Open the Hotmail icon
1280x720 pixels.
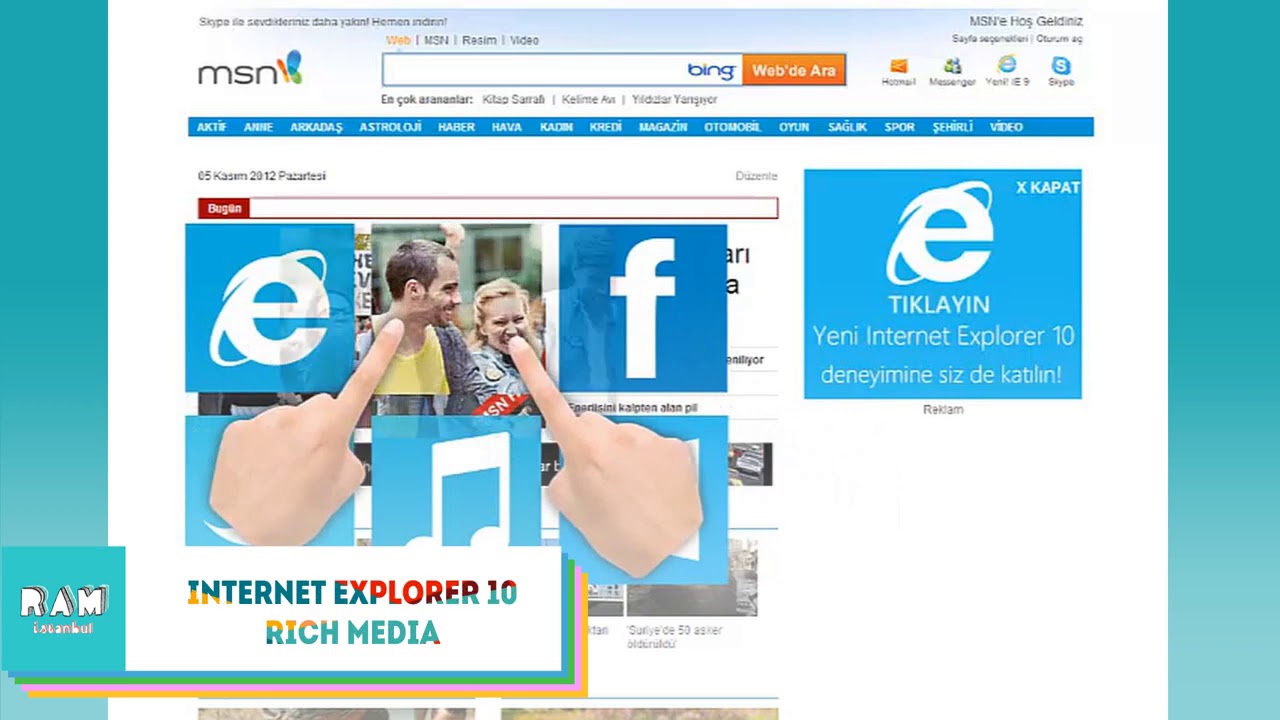(898, 67)
